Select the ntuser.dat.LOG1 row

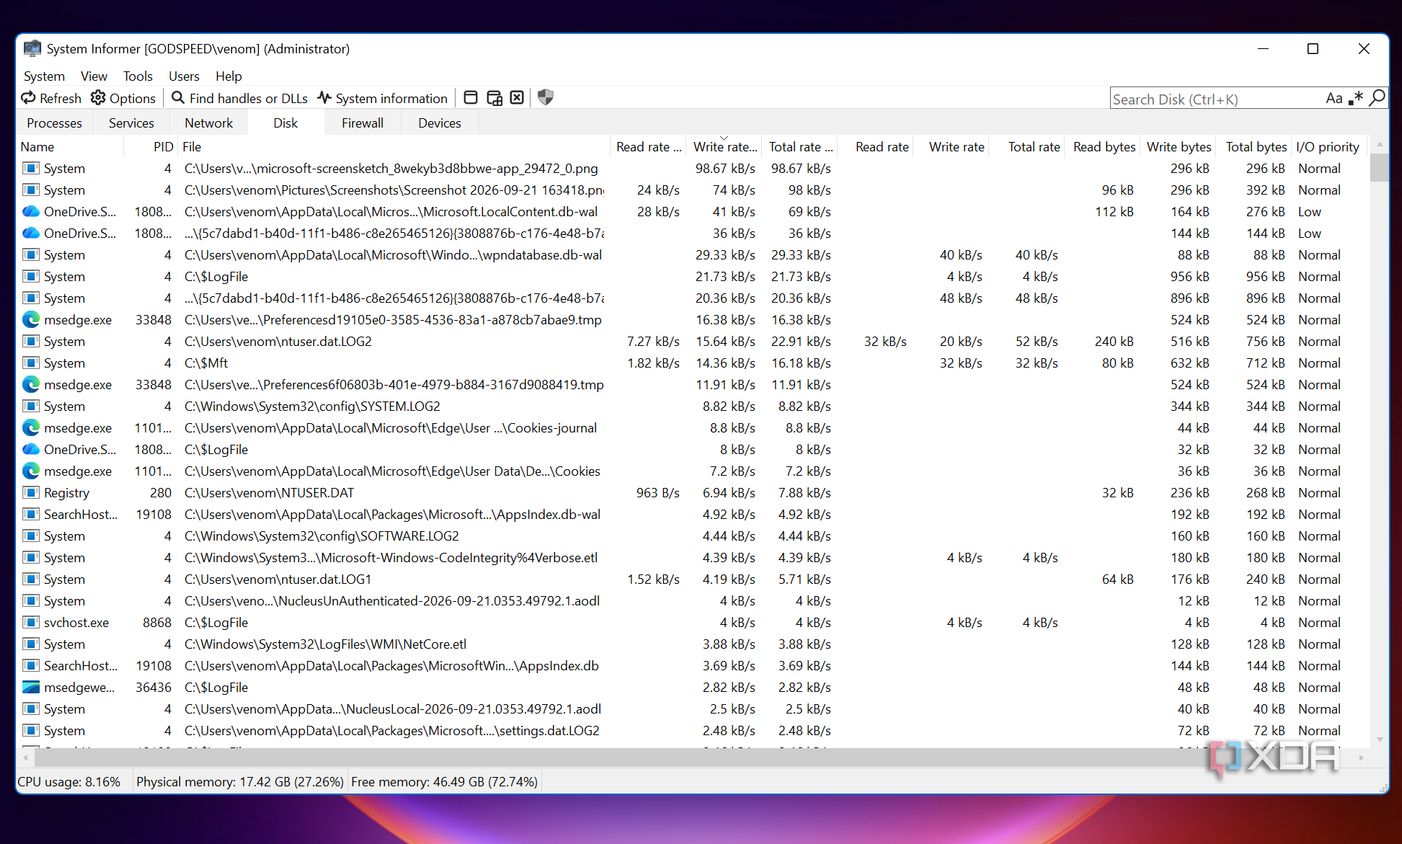pos(693,579)
